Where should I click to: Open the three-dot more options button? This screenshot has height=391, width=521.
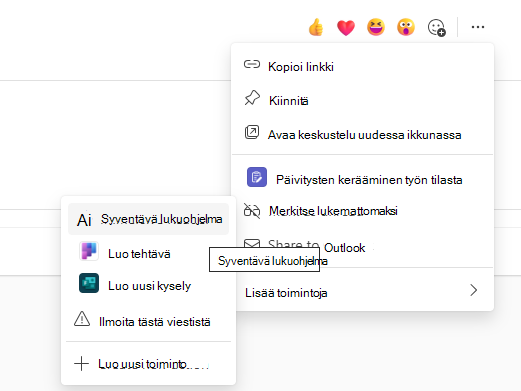pos(478,27)
